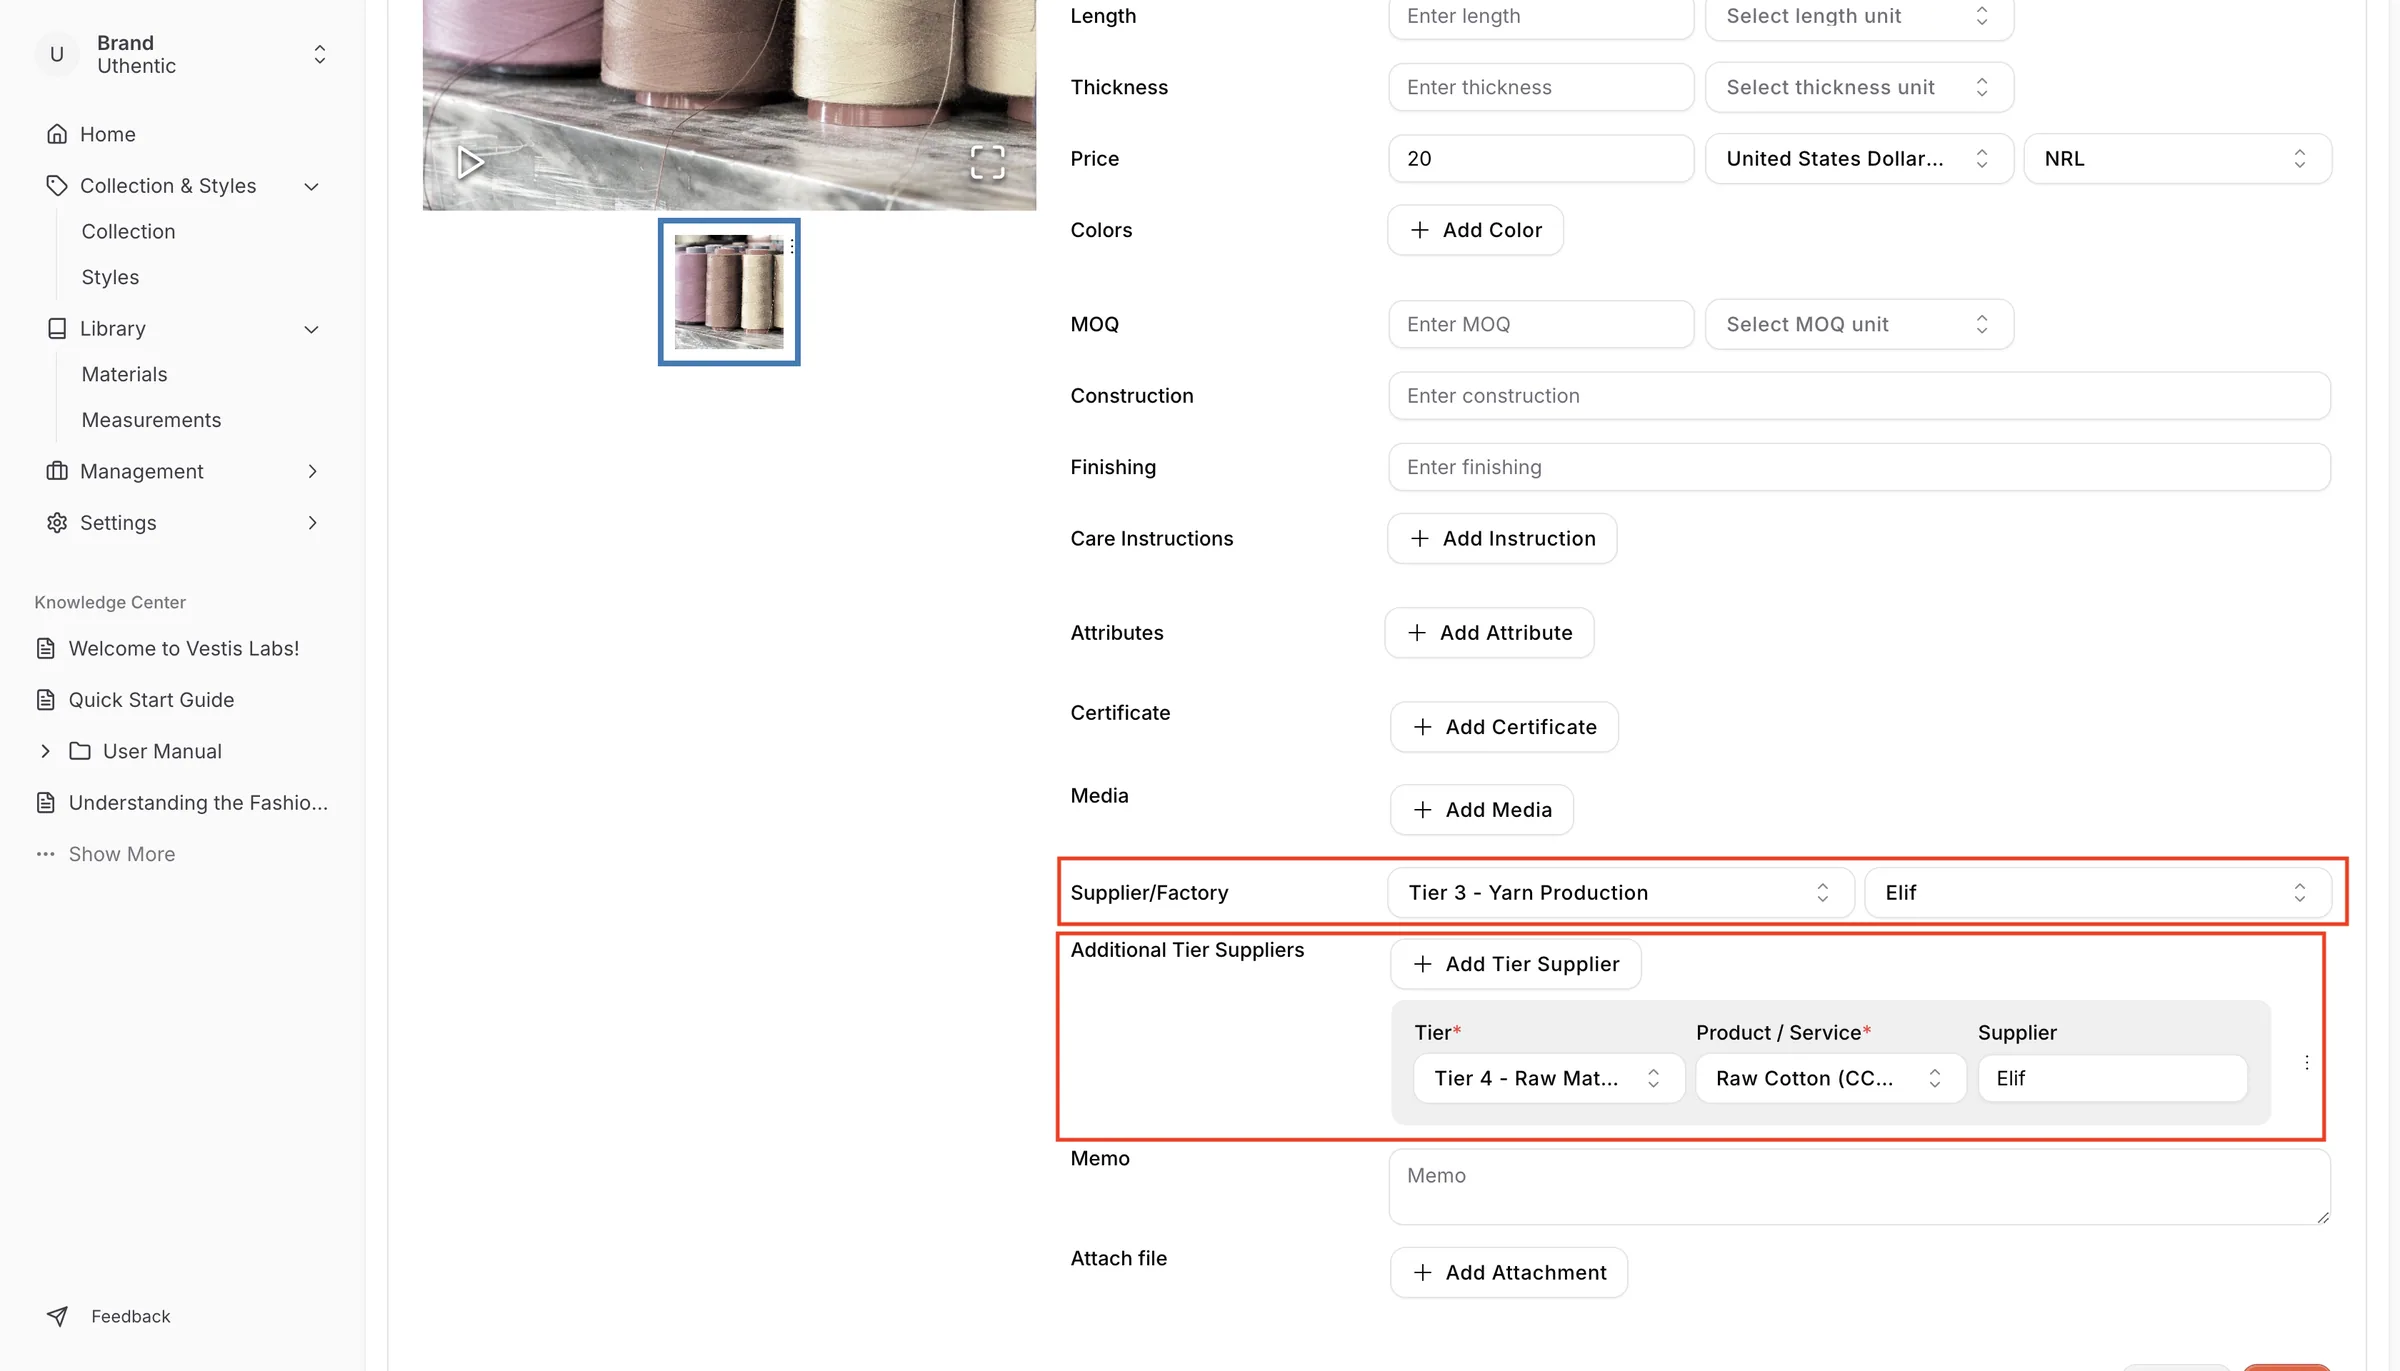The height and width of the screenshot is (1371, 2400).
Task: Open three-dot menu for the Tier 4 supplier row
Action: coord(2307,1062)
